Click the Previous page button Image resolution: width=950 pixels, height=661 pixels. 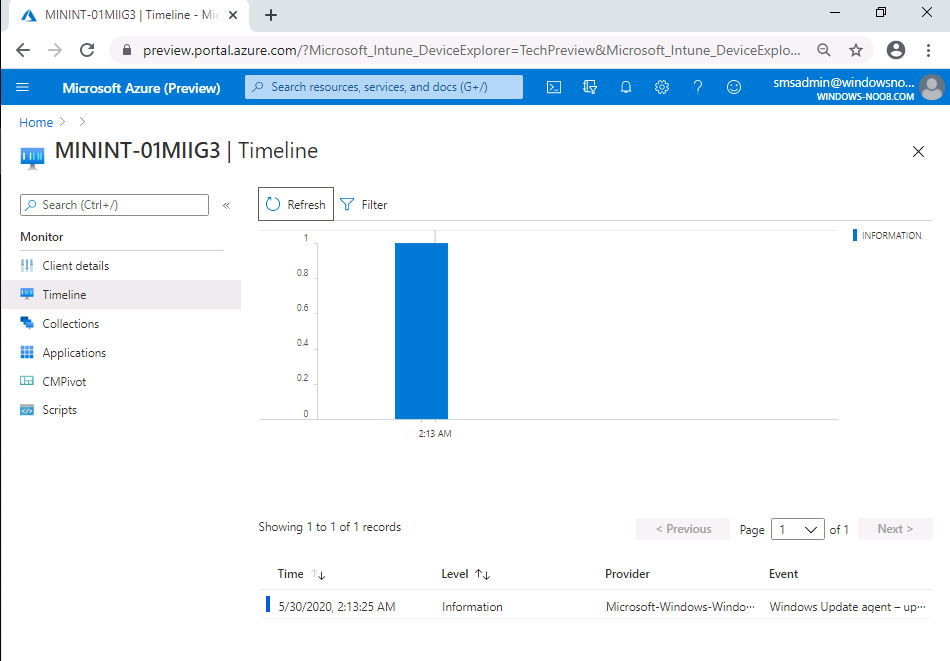[x=683, y=529]
